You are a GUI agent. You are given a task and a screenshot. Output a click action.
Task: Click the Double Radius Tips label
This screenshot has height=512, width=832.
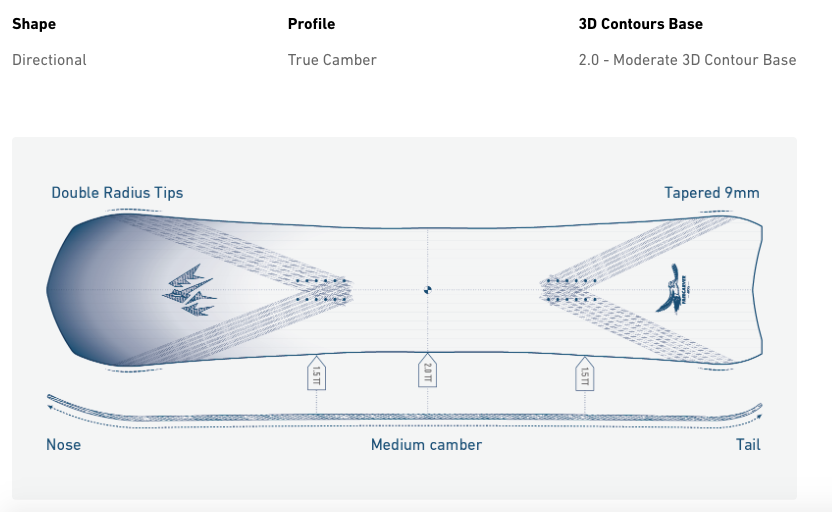coord(117,193)
